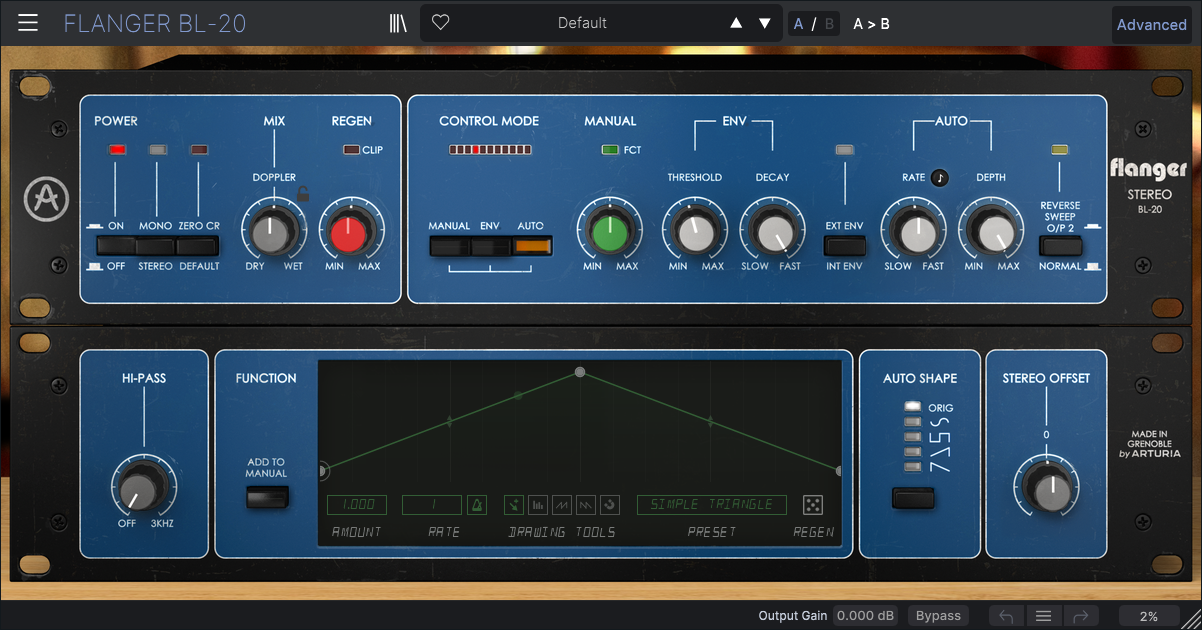Click the tempo sync note icon
The image size is (1202, 630).
(939, 178)
